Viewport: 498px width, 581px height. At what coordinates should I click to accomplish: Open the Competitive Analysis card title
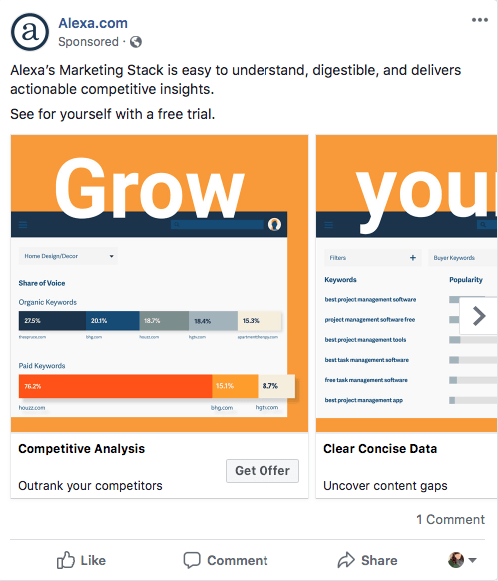tap(82, 449)
